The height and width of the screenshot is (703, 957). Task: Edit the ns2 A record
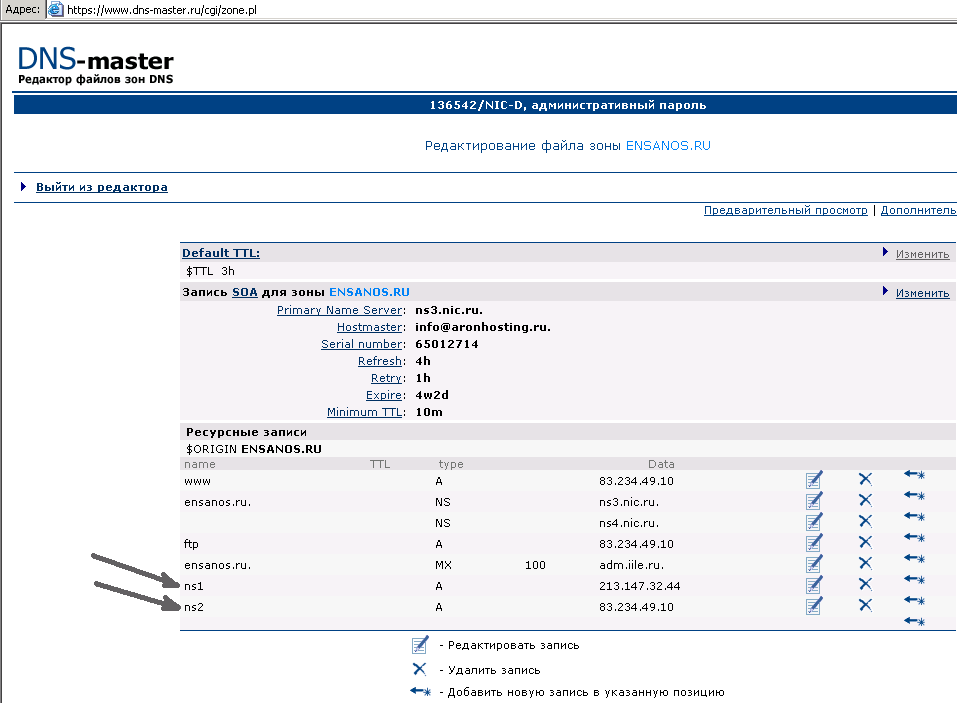point(814,606)
